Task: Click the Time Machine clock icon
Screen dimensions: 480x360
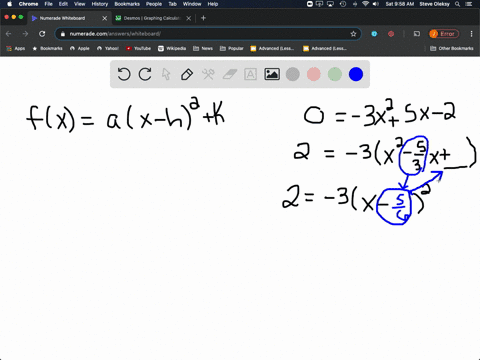Action: [x=343, y=4]
